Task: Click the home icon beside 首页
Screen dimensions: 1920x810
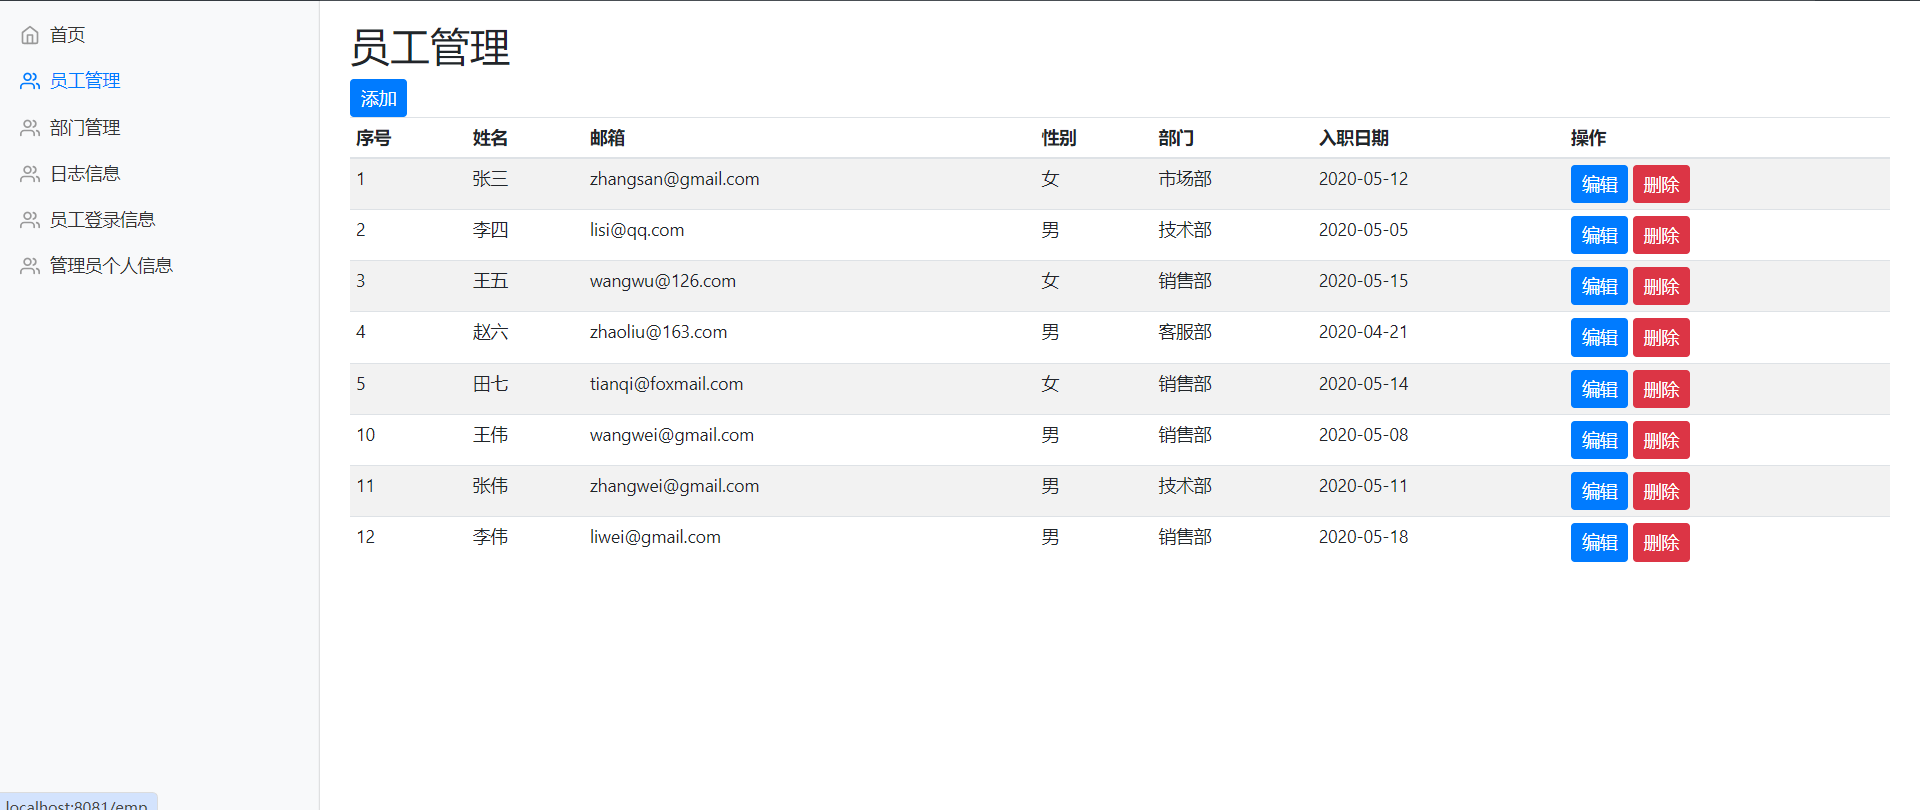Action: 30,35
